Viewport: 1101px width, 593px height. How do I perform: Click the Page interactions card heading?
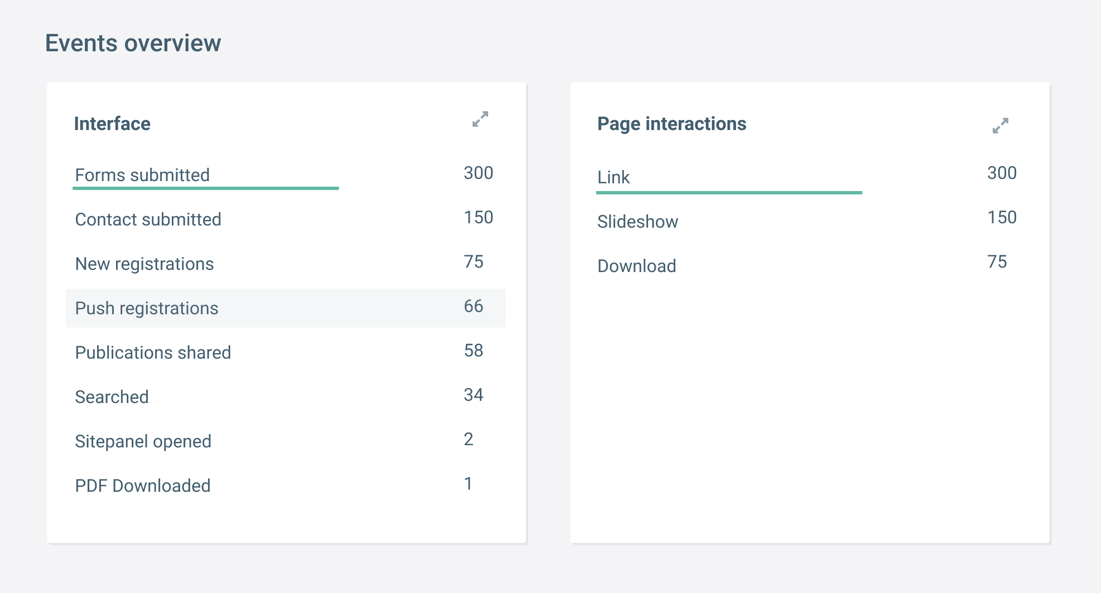pyautogui.click(x=672, y=124)
